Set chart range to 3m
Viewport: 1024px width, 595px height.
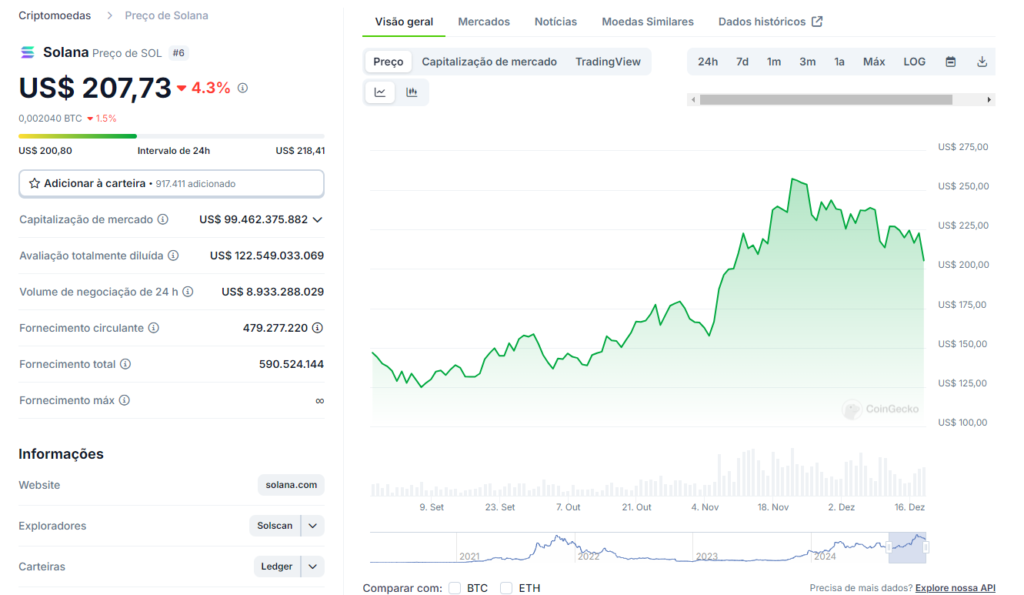[x=808, y=61]
